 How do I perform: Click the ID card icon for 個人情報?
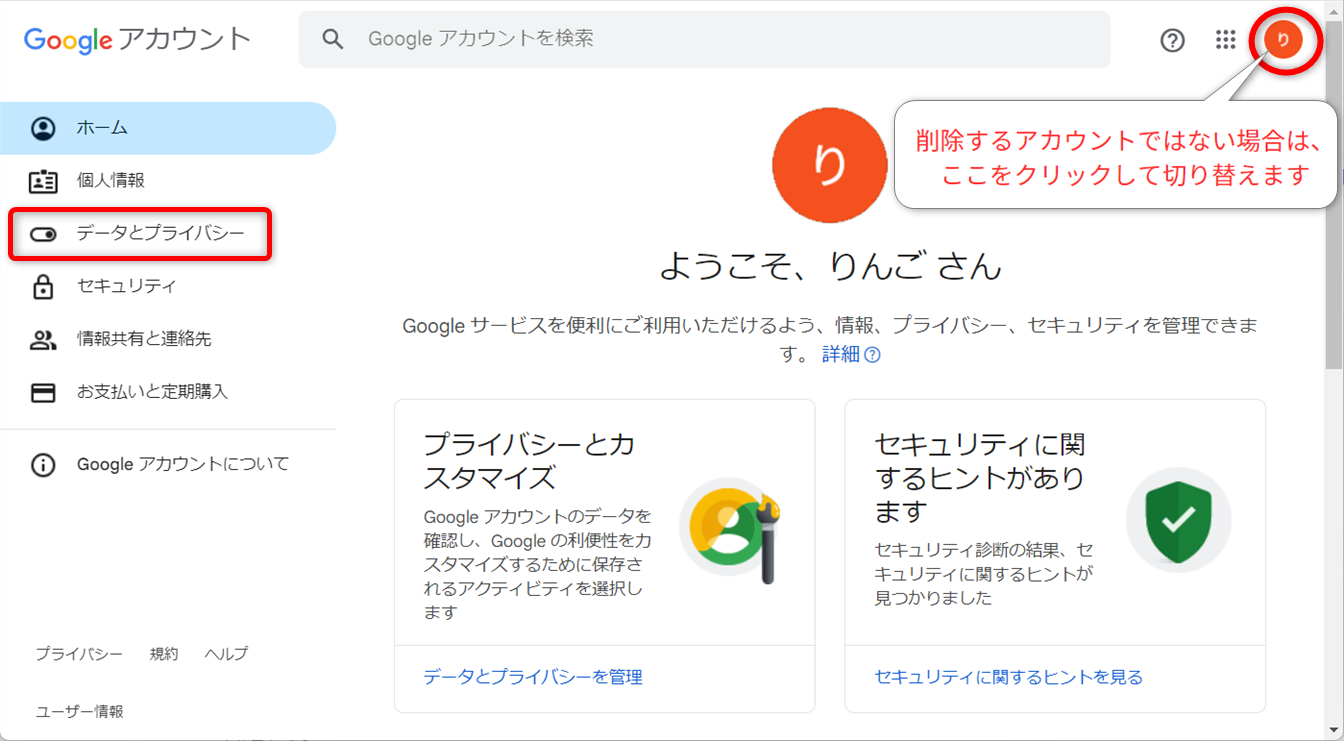coord(43,181)
